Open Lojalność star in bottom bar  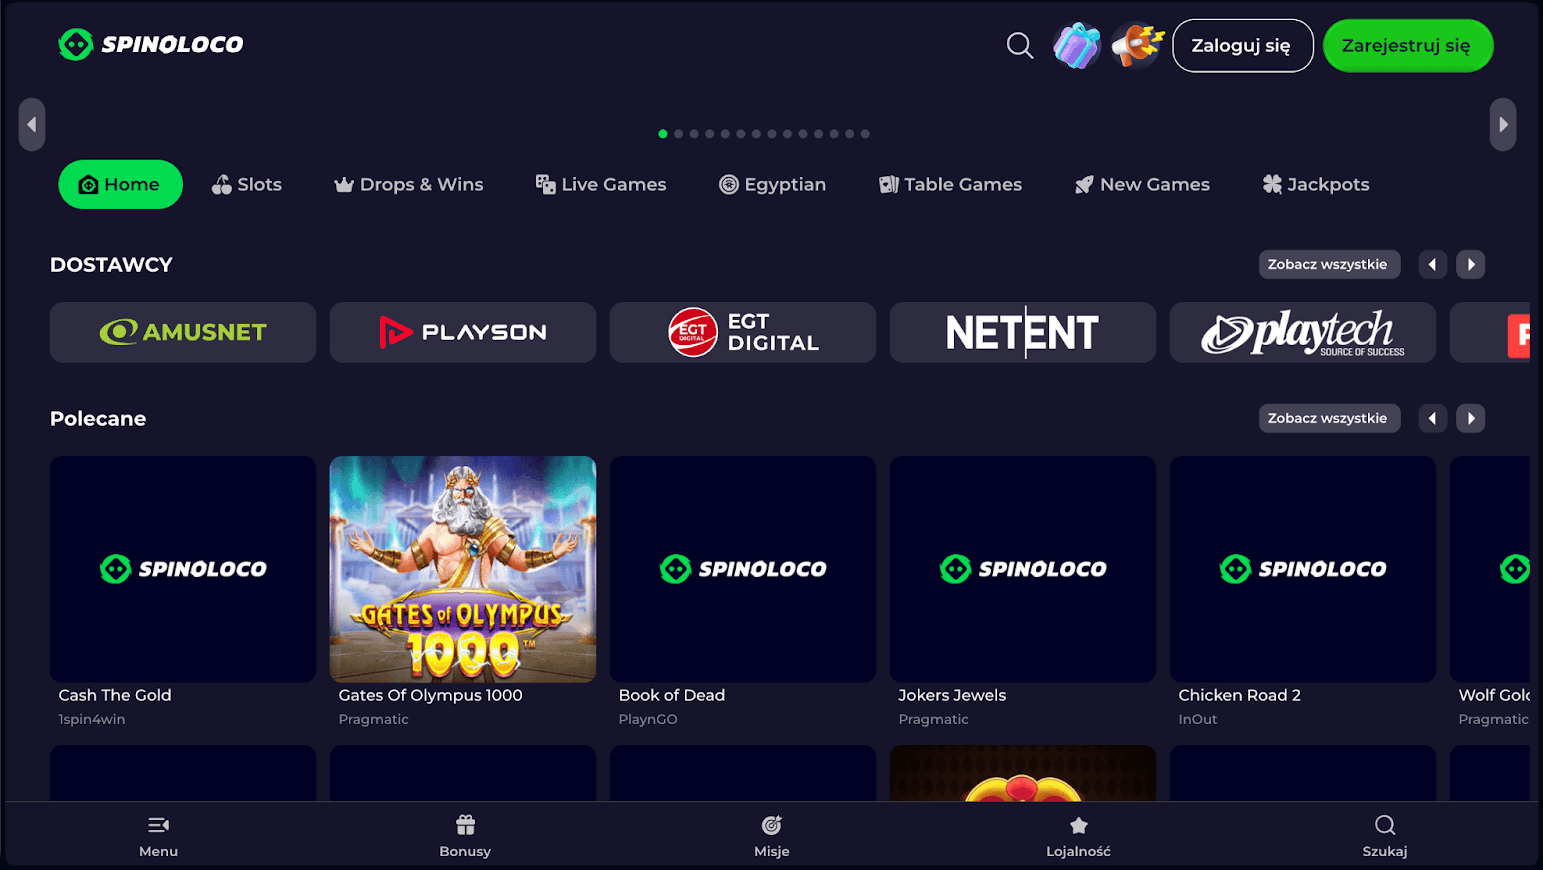coord(1078,836)
